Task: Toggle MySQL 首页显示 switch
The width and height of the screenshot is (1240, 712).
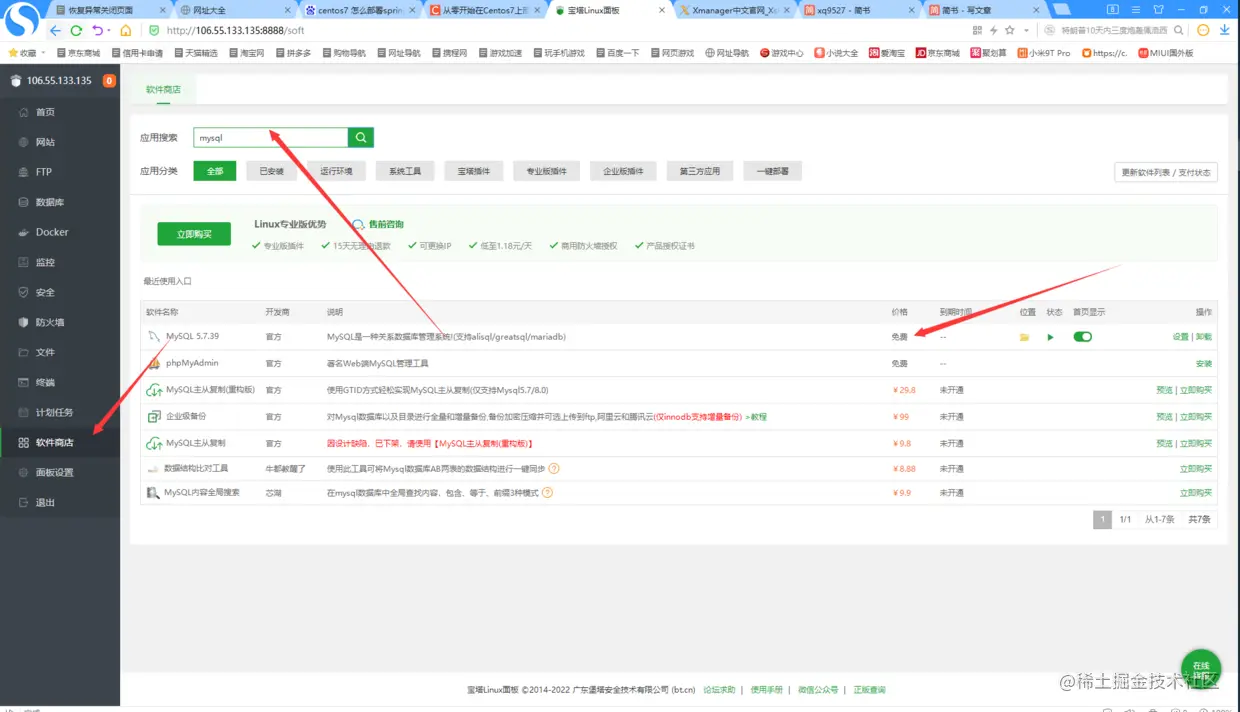Action: (1082, 337)
